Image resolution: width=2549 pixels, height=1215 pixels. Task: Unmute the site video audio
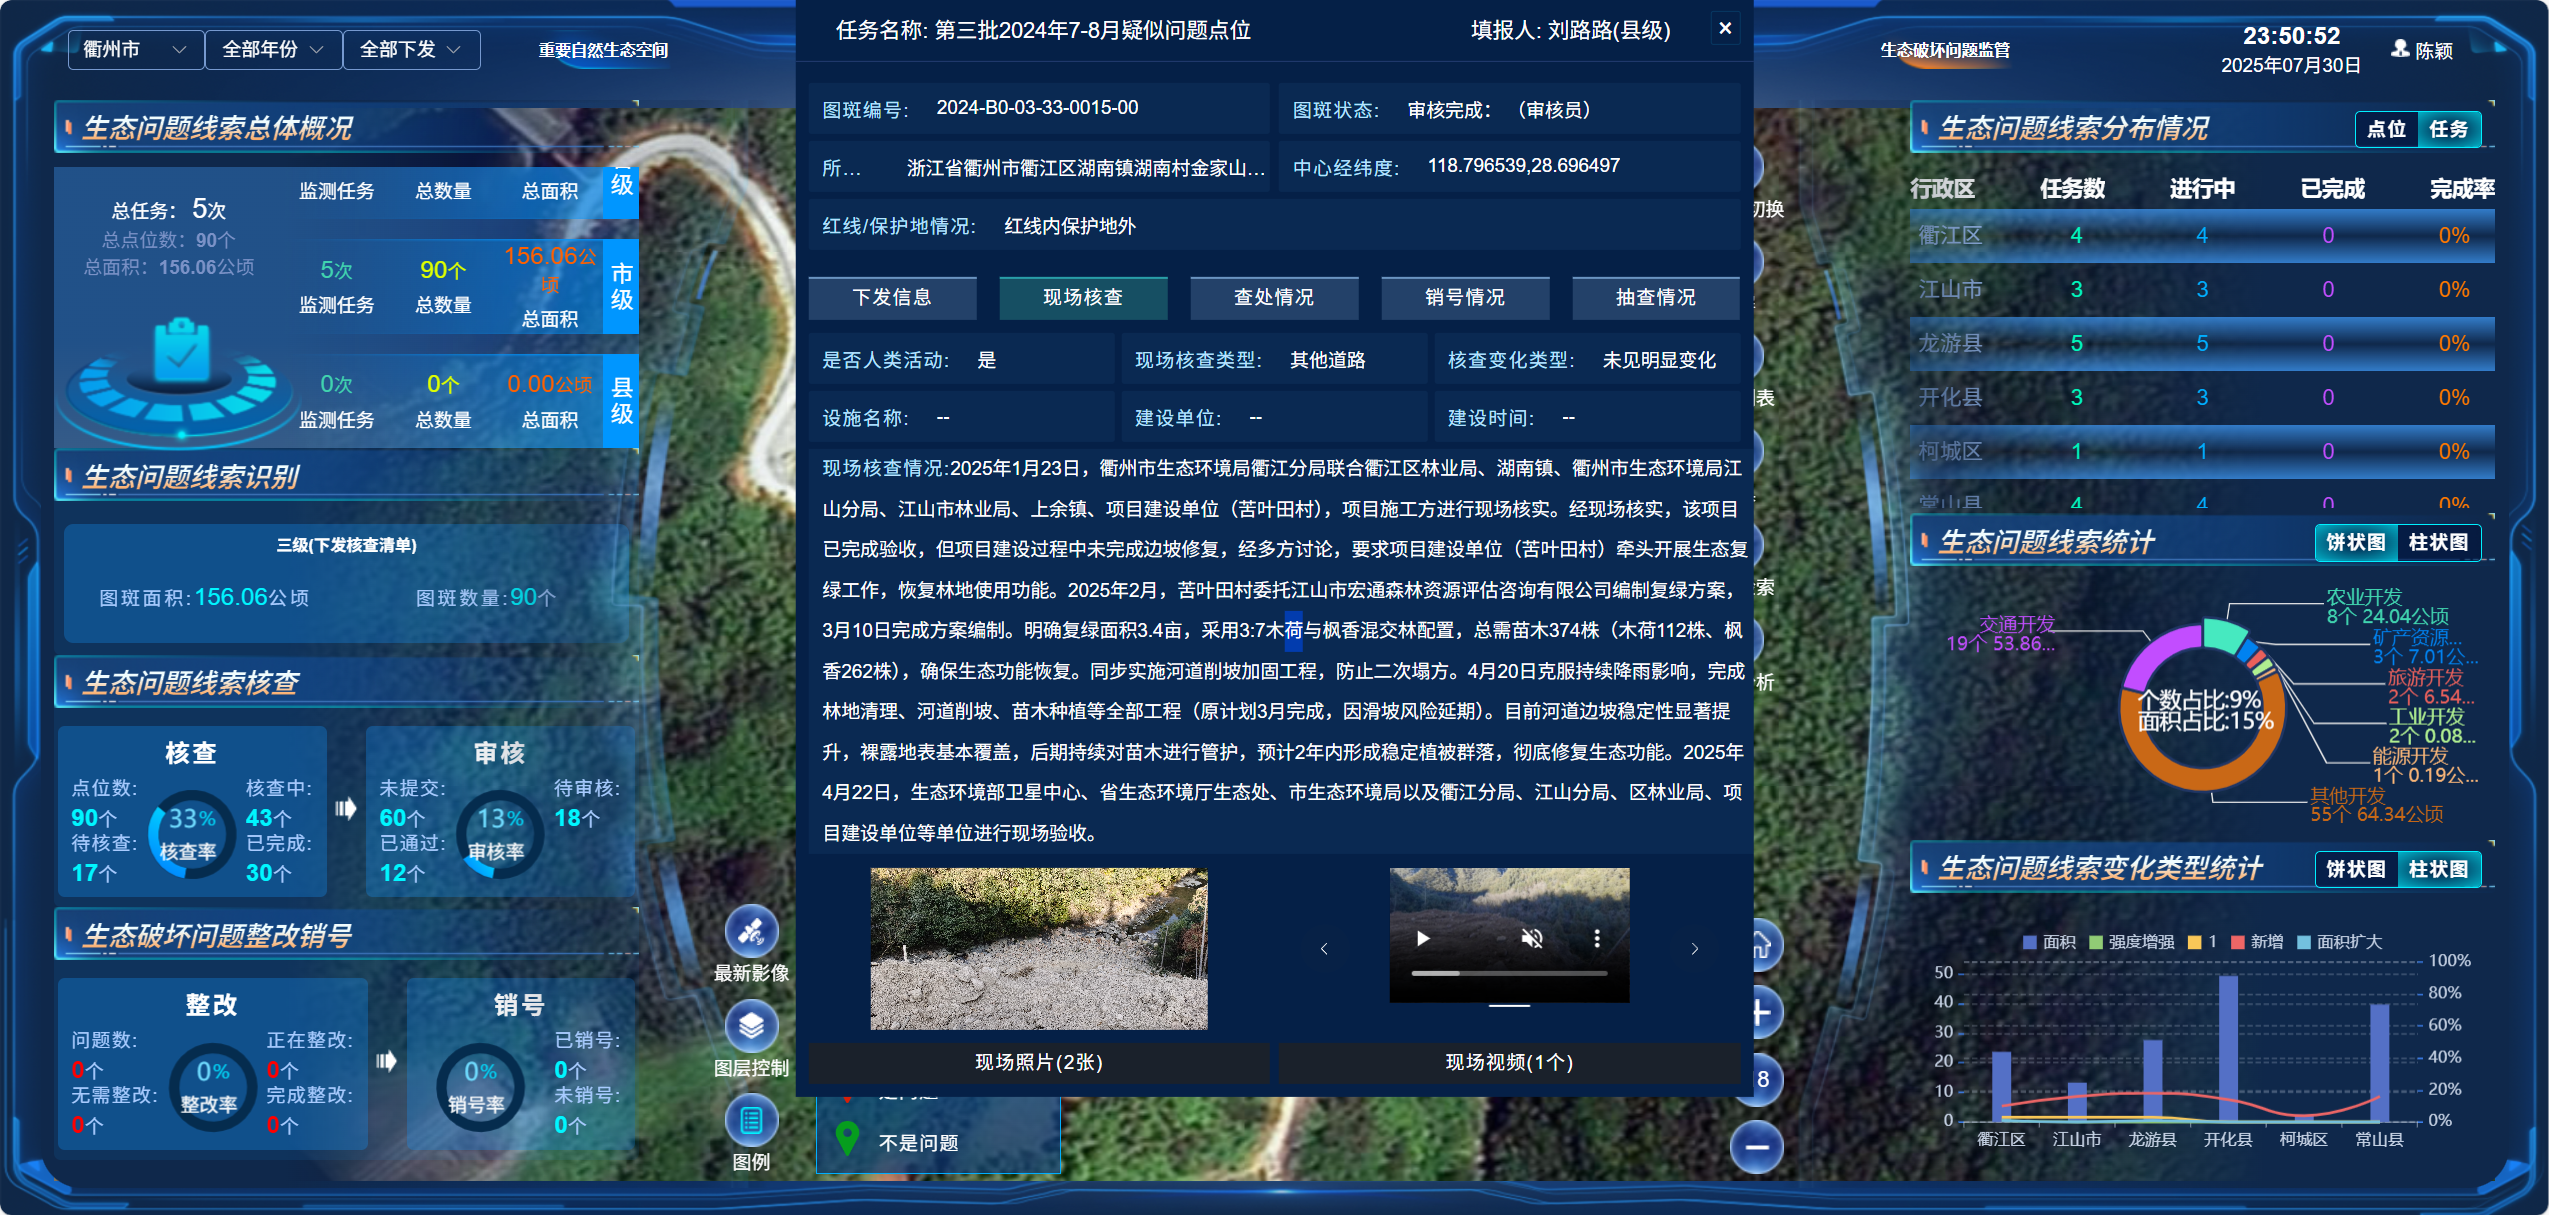click(1531, 938)
